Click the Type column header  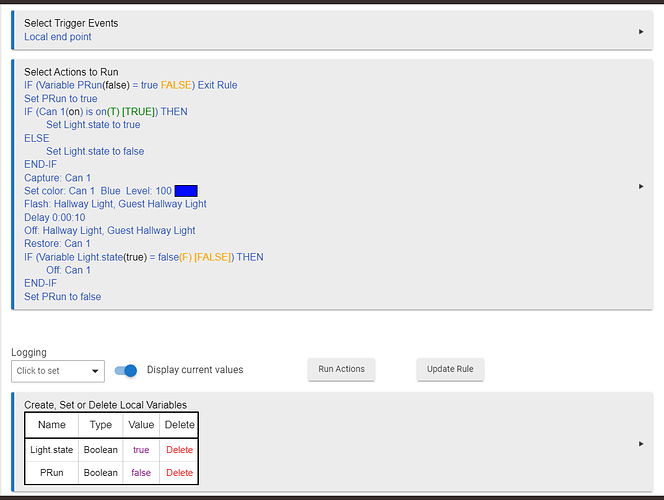pos(101,425)
